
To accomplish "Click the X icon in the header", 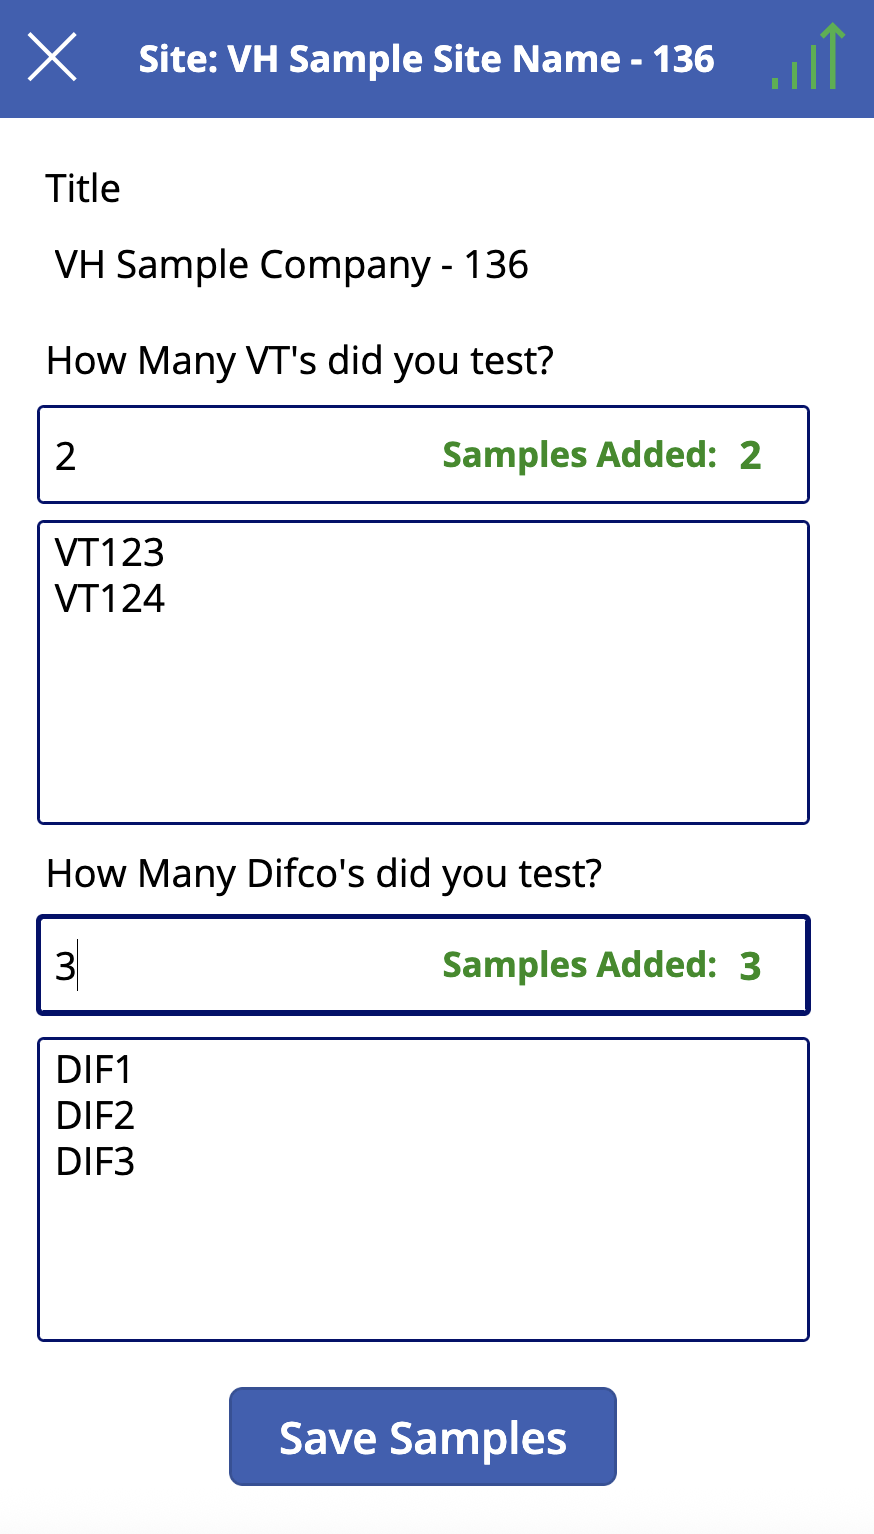I will (x=52, y=57).
